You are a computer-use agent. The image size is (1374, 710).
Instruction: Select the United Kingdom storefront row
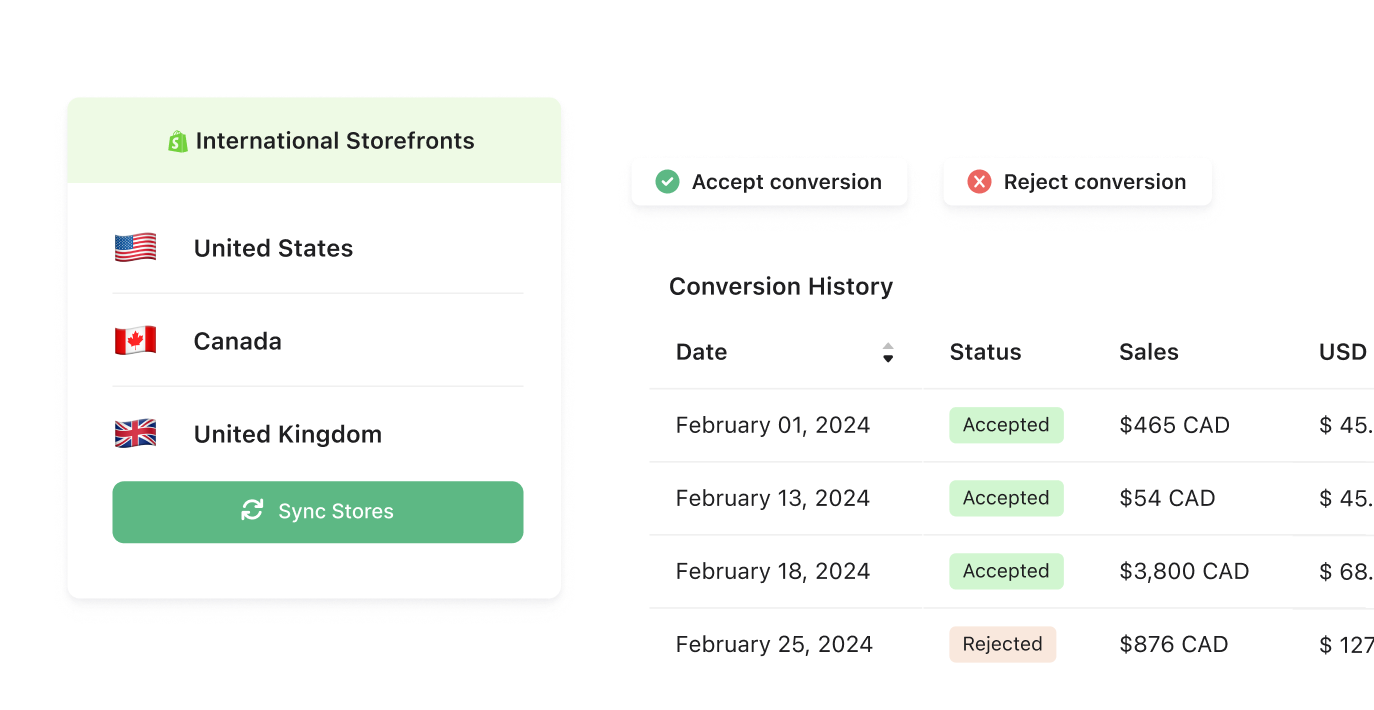click(x=317, y=434)
